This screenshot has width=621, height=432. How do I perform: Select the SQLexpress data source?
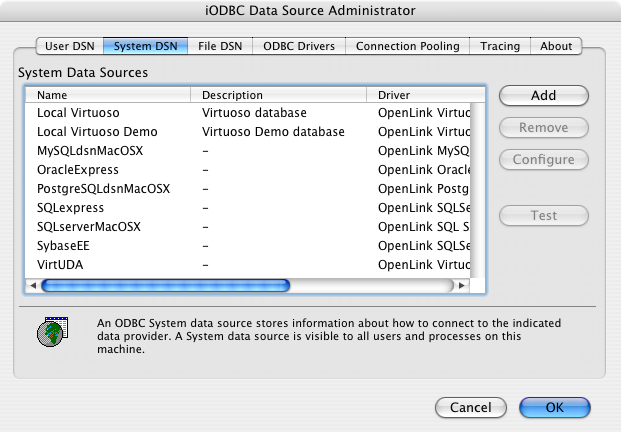click(248, 208)
